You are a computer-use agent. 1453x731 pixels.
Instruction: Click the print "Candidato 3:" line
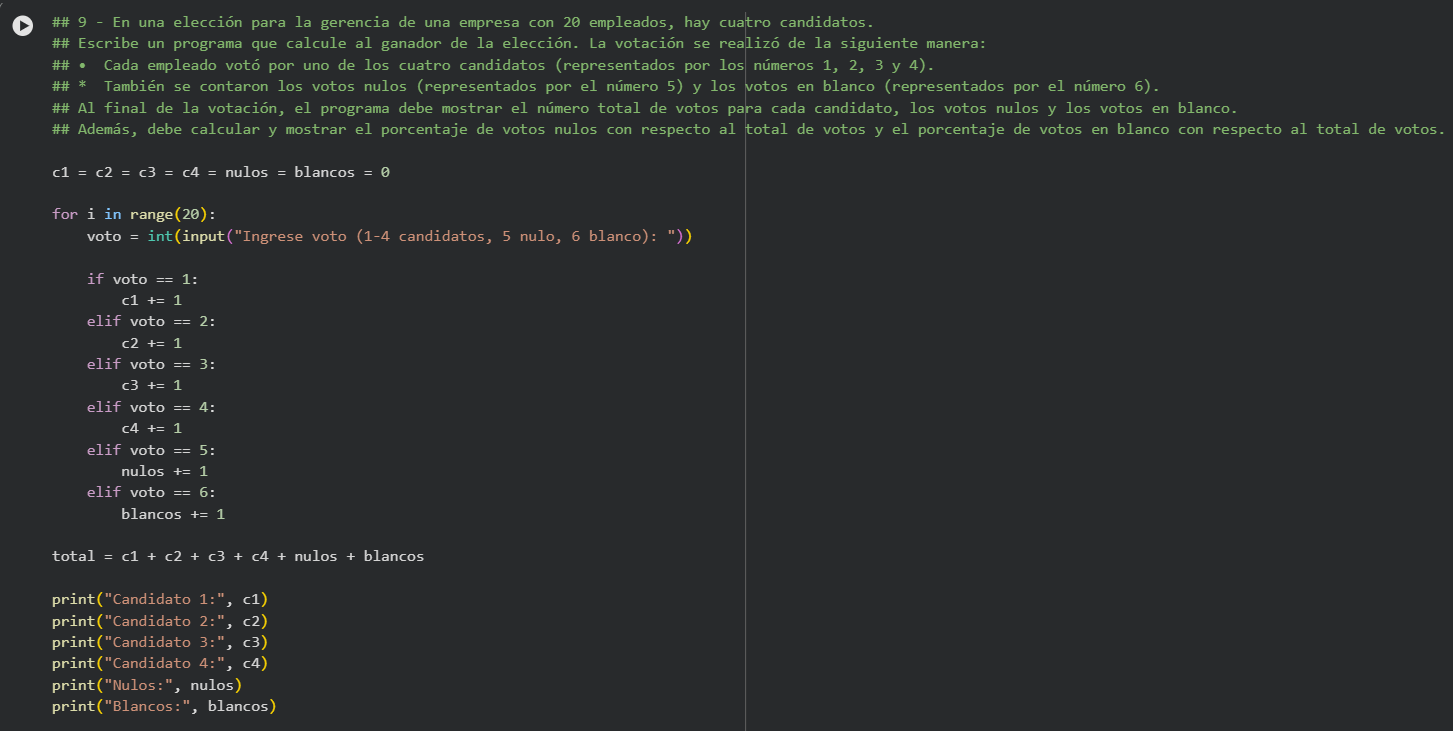tap(160, 642)
